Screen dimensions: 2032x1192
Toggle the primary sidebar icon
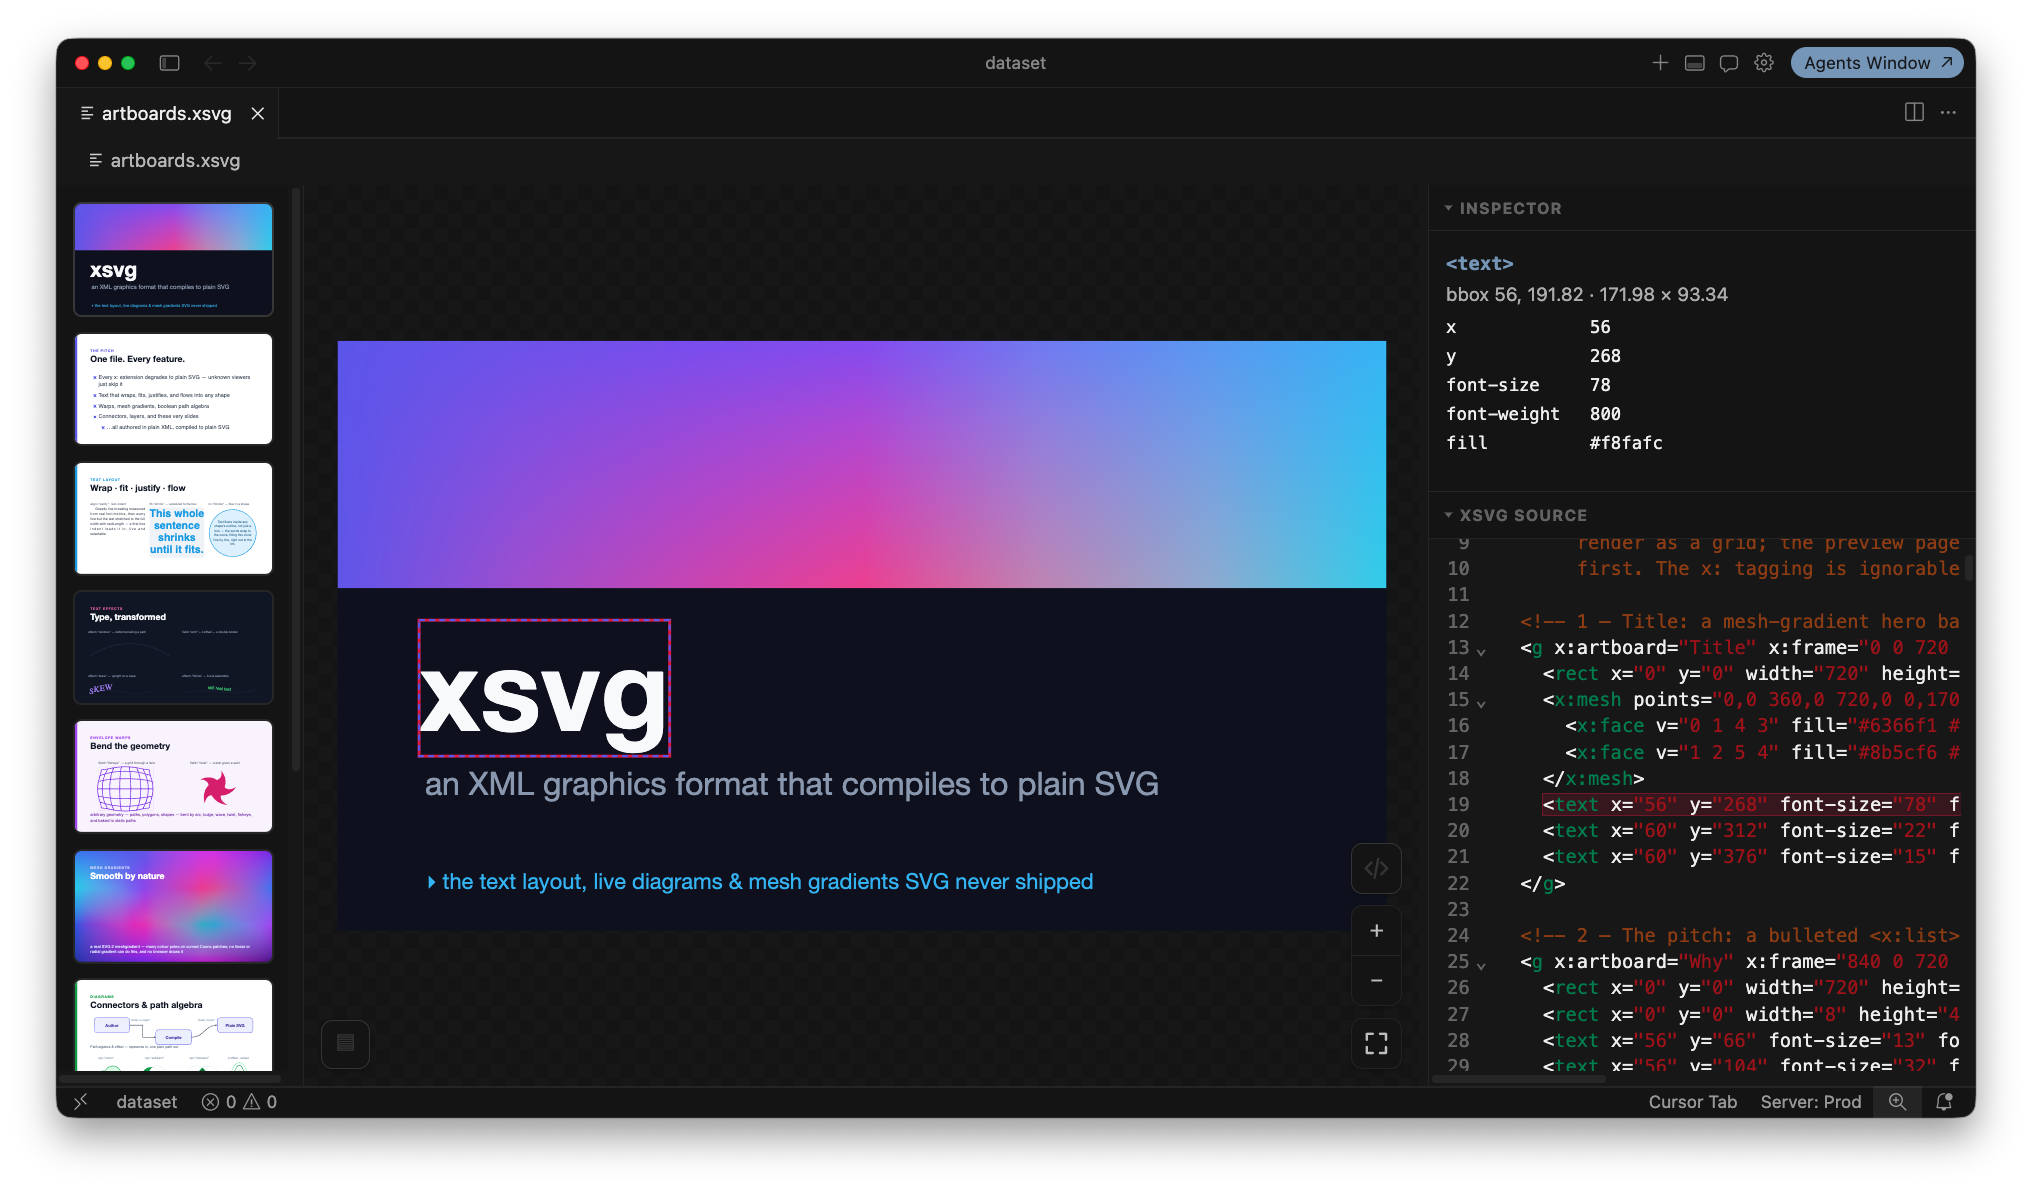tap(170, 63)
